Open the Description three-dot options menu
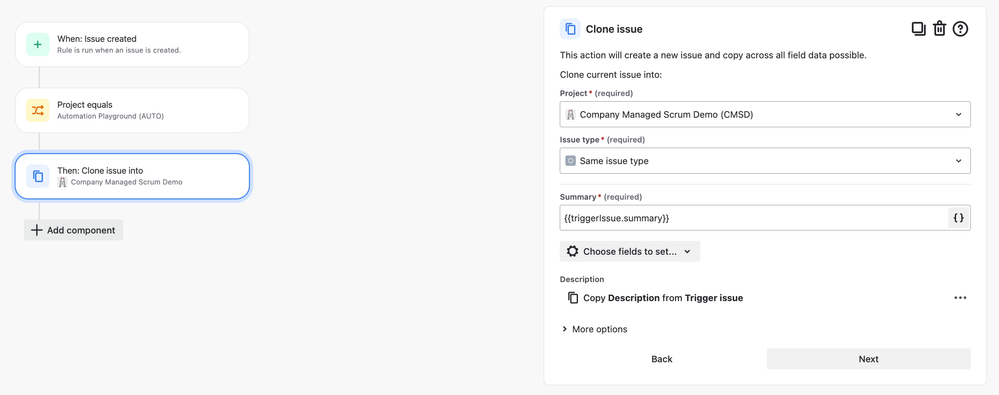This screenshot has width=999, height=395. coord(960,298)
